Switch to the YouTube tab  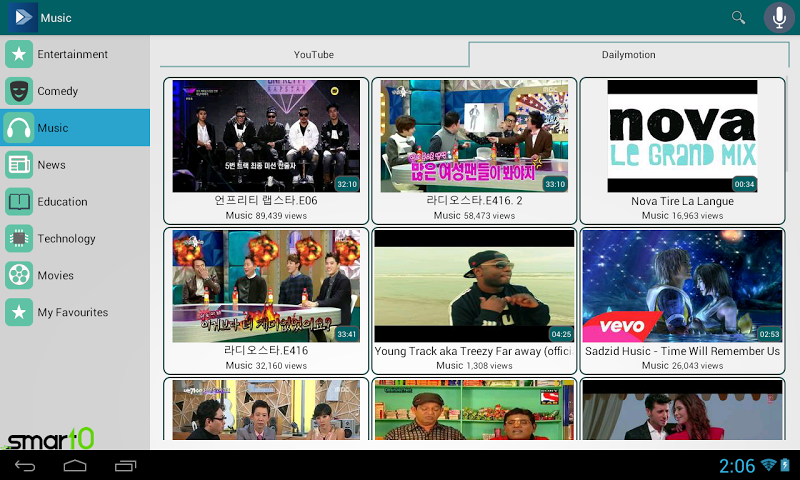point(314,55)
